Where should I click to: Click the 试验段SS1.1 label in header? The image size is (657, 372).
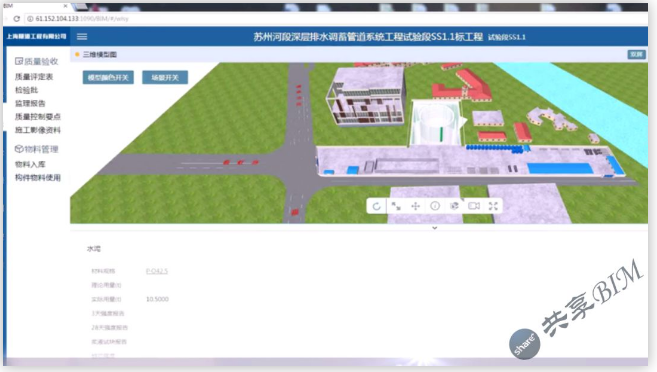click(x=507, y=37)
